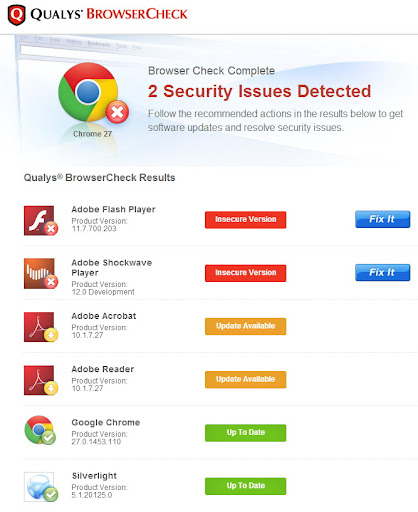Click Up To Date badge for Google Chrome
This screenshot has height=512, width=418.
245,433
